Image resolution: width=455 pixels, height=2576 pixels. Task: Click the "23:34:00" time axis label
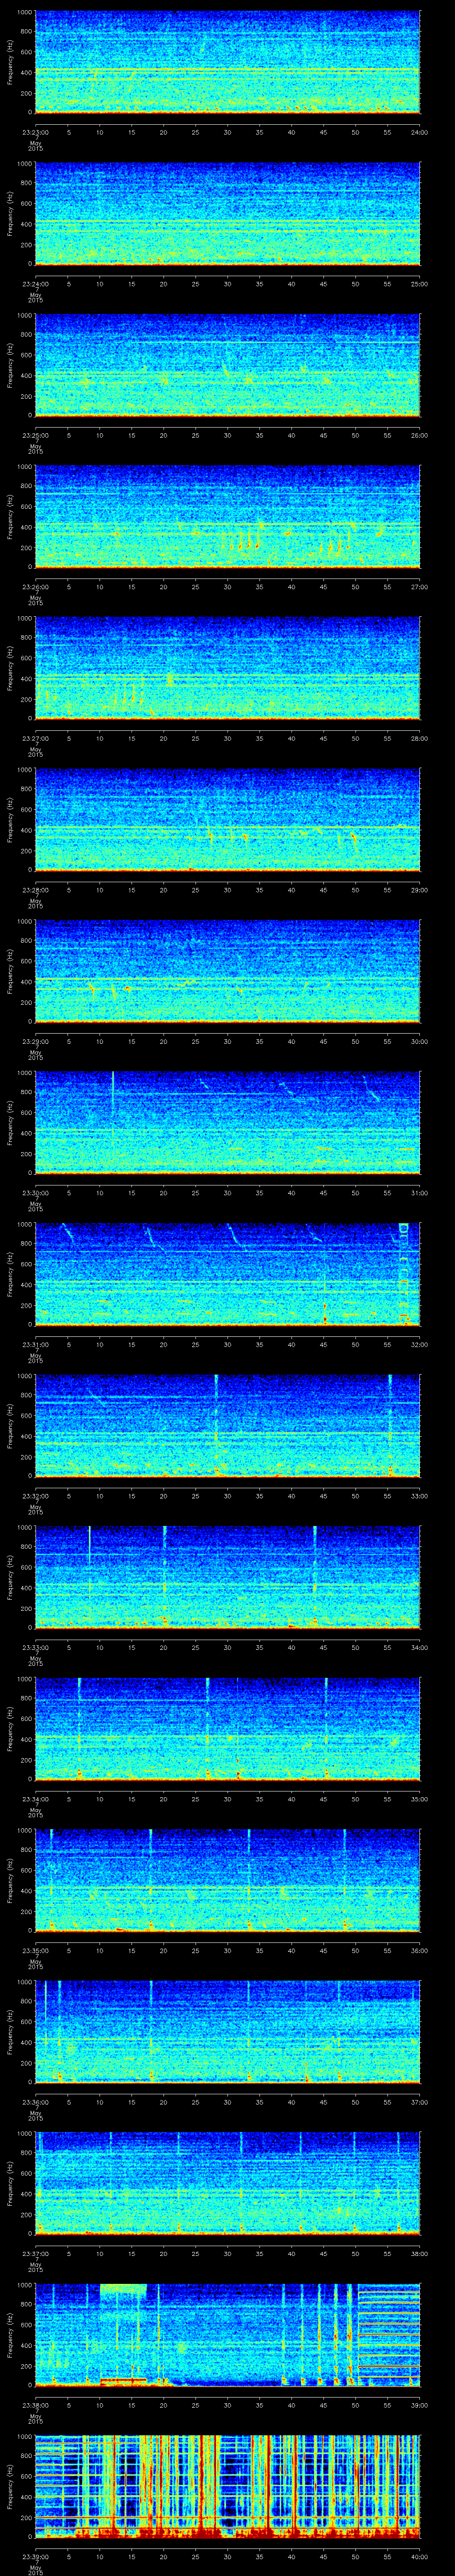pos(35,1799)
